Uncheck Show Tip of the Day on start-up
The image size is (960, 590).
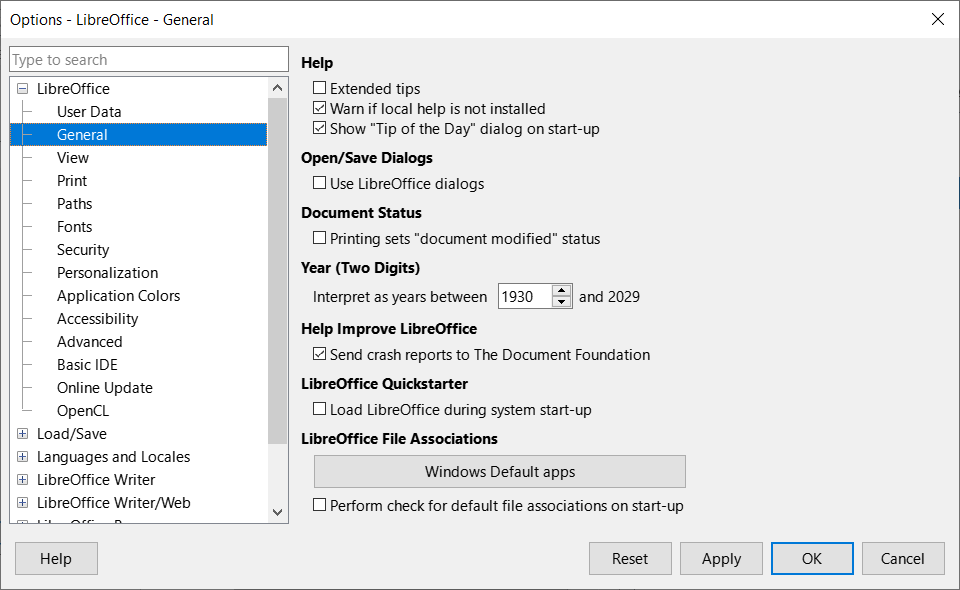320,128
